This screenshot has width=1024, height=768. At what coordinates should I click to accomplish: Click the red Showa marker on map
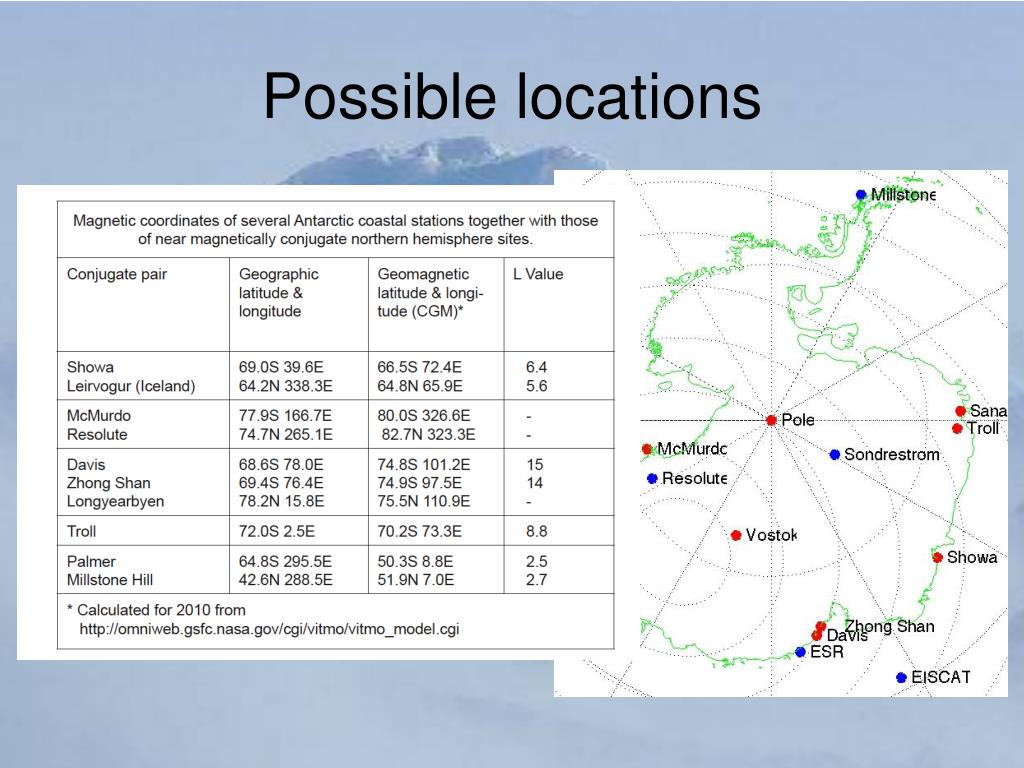pyautogui.click(x=938, y=557)
